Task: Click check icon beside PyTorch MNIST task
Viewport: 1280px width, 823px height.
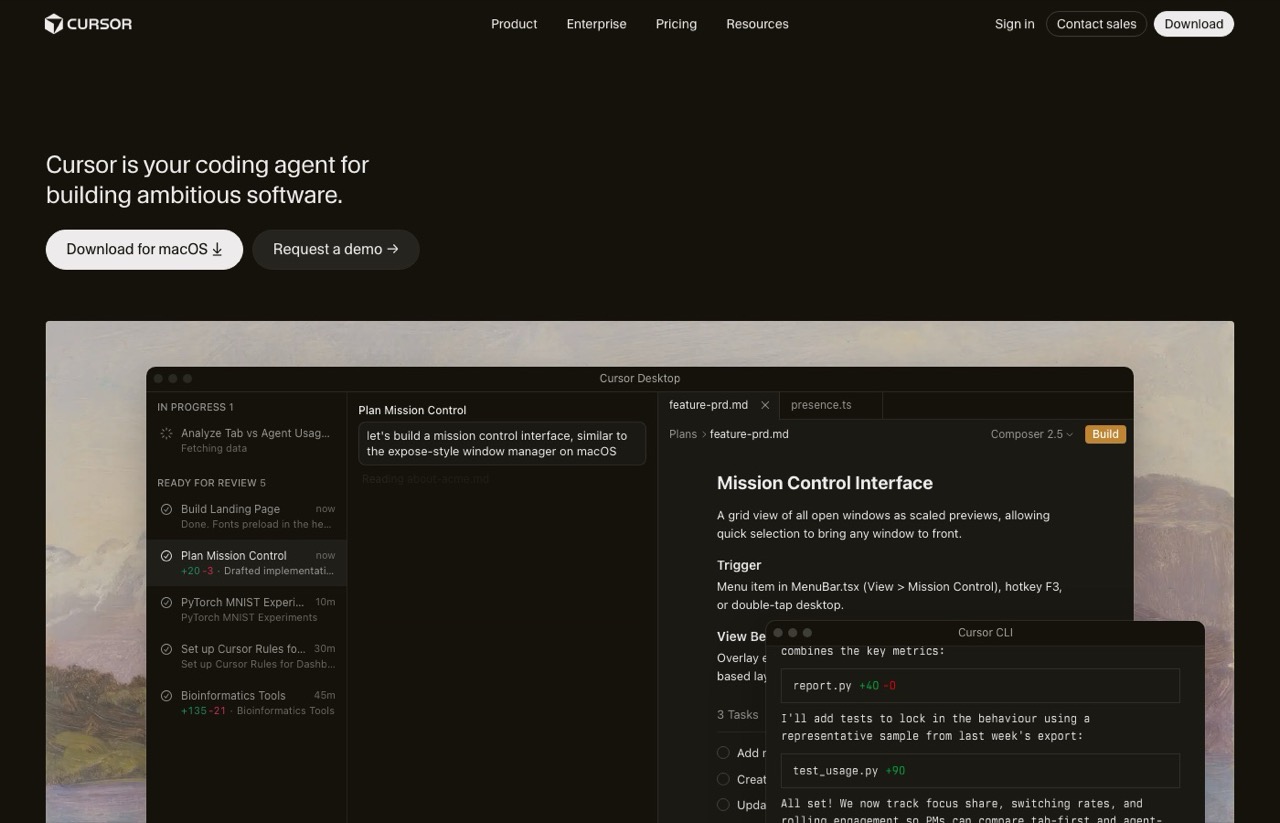Action: pyautogui.click(x=166, y=602)
